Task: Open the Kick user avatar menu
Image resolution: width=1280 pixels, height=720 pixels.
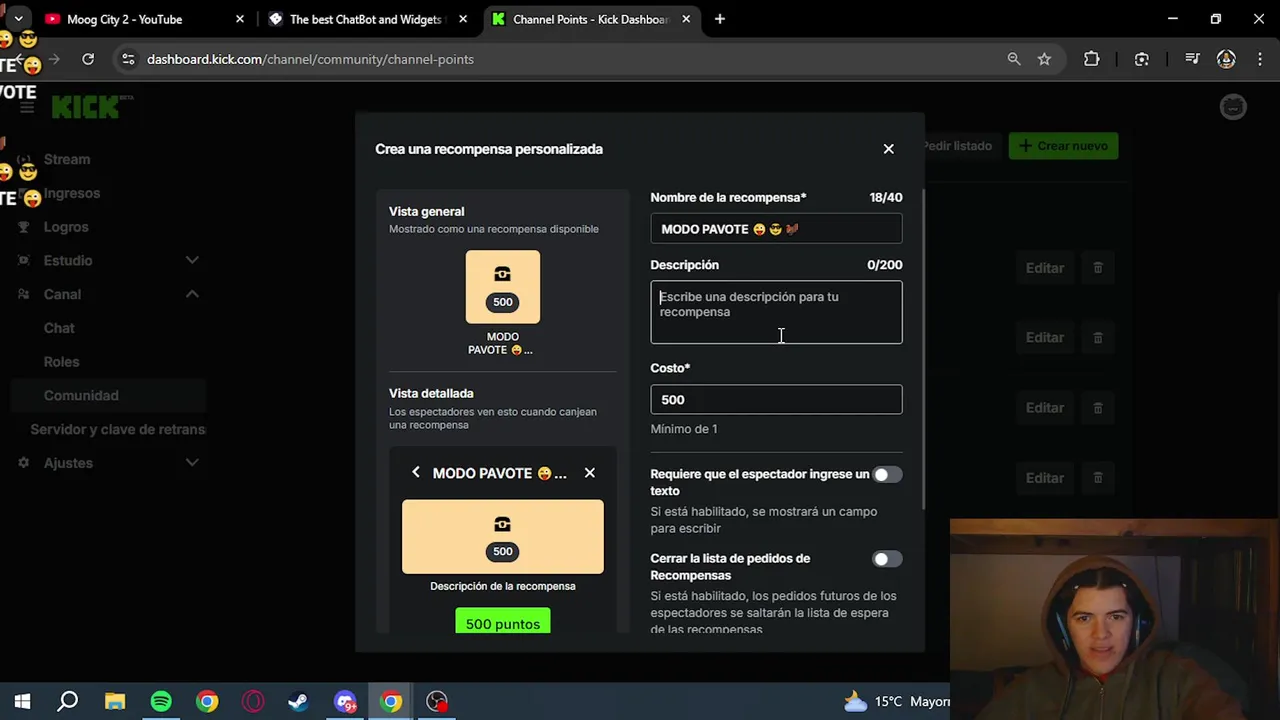Action: tap(1233, 107)
